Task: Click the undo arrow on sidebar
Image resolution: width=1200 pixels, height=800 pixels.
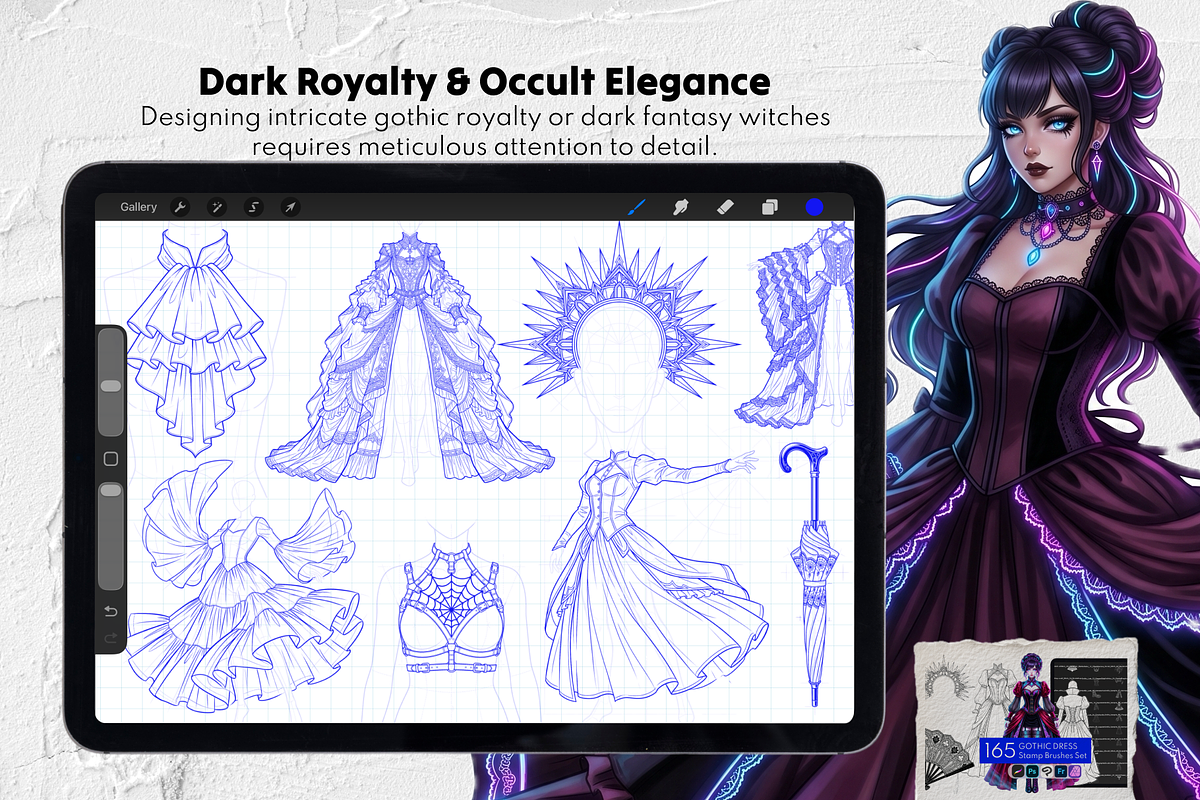Action: pyautogui.click(x=111, y=611)
